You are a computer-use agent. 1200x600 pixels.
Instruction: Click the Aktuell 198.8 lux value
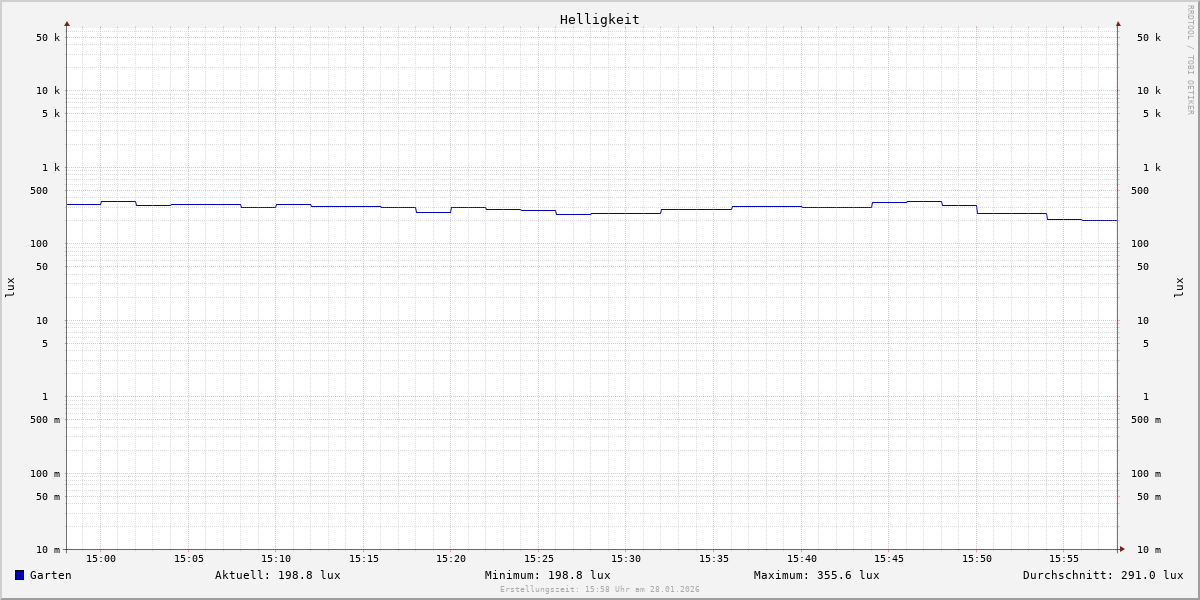point(277,575)
